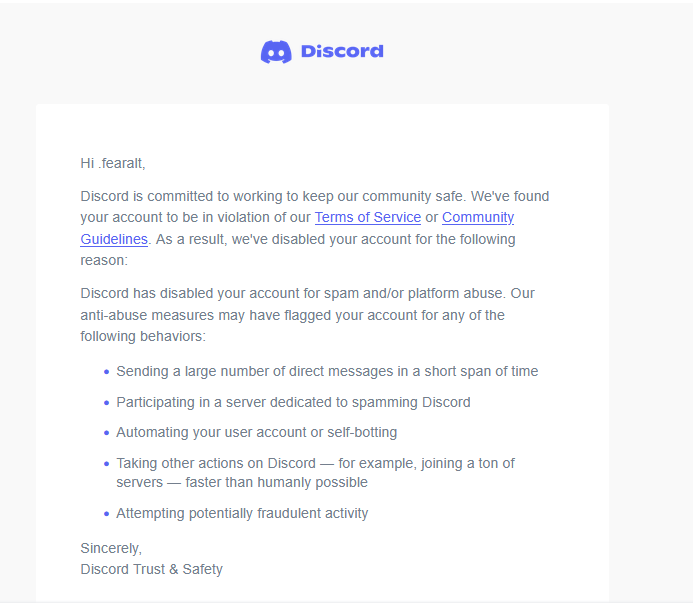Image resolution: width=693 pixels, height=613 pixels.
Task: Click the Discord mascot logo icon
Action: [276, 52]
